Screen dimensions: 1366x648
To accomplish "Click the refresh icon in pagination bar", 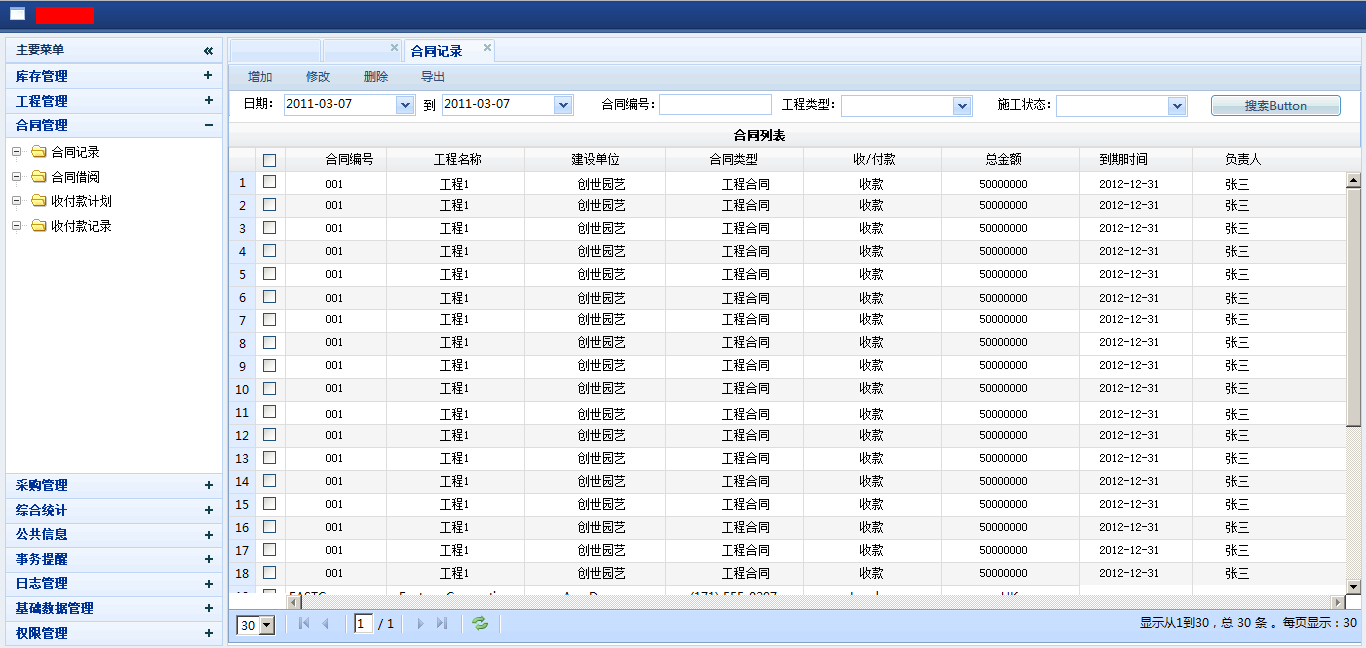I will 481,624.
